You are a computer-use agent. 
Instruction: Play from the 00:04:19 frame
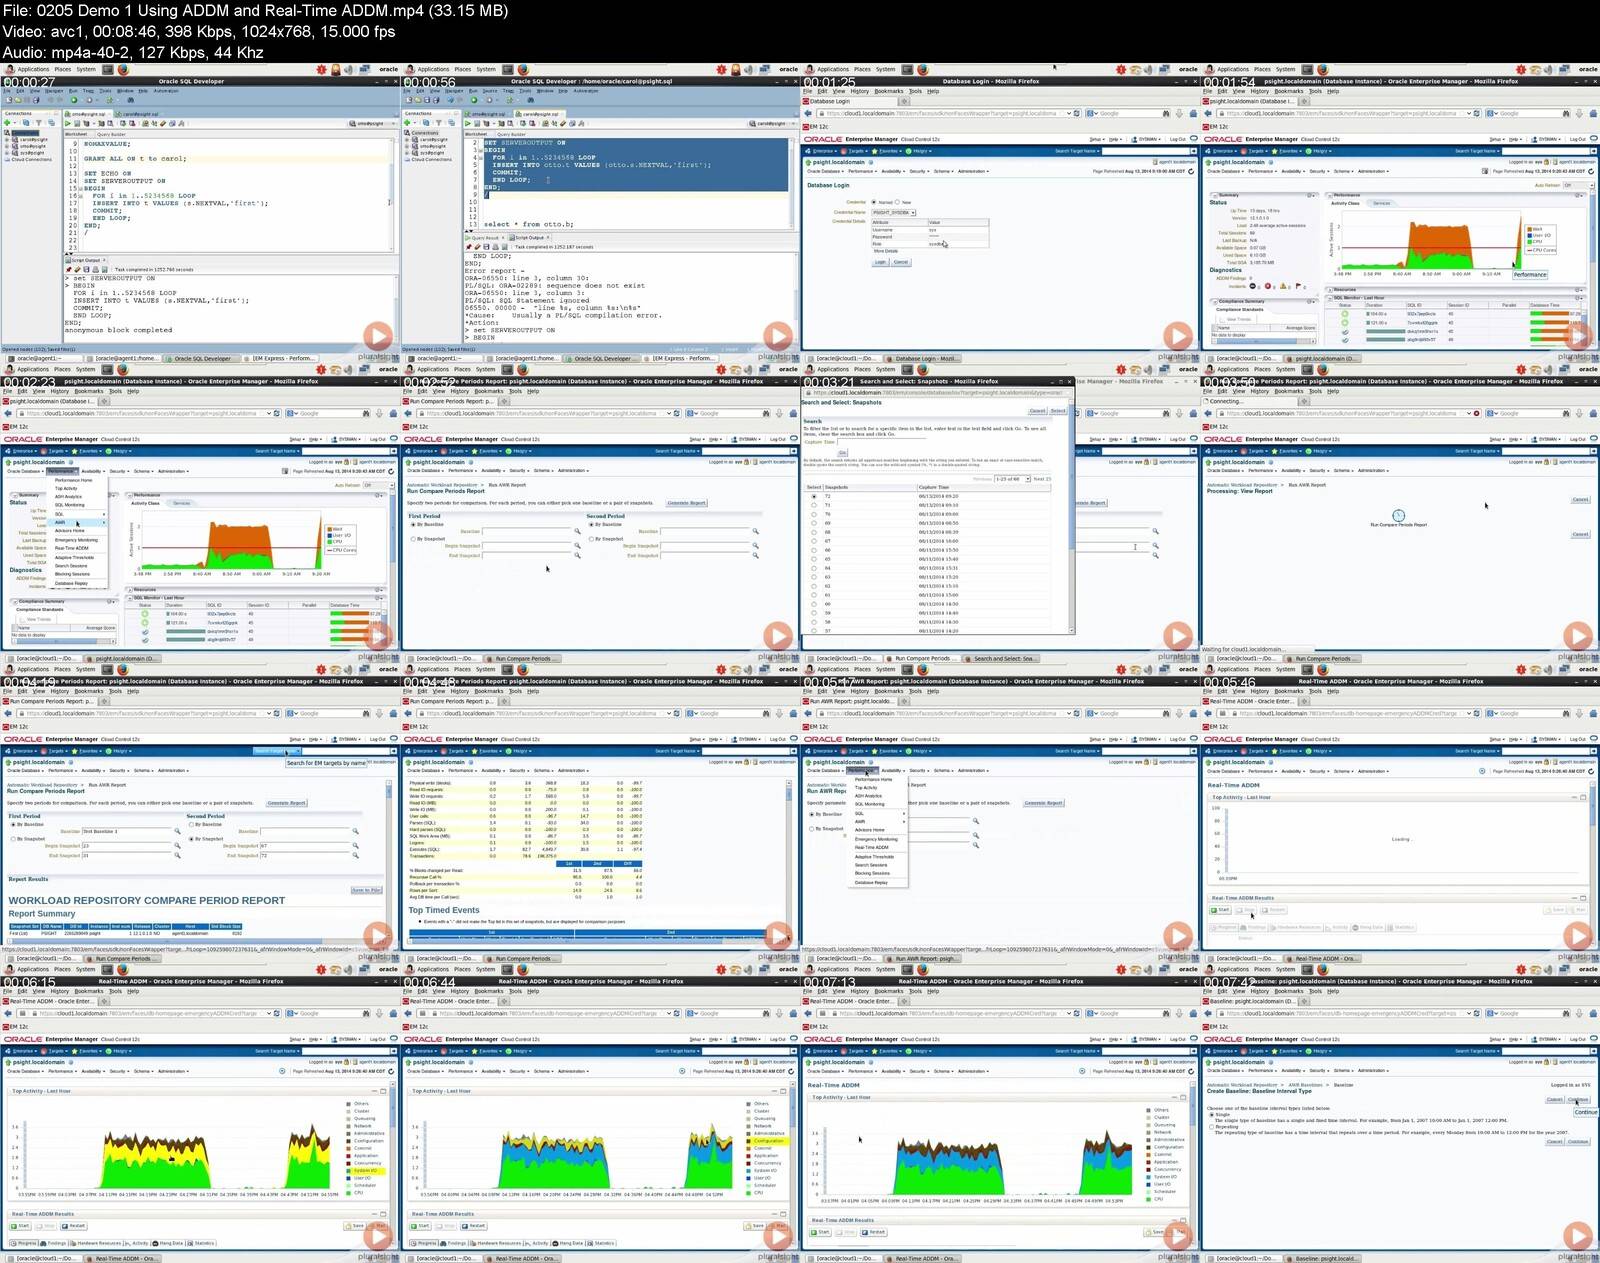pos(377,936)
